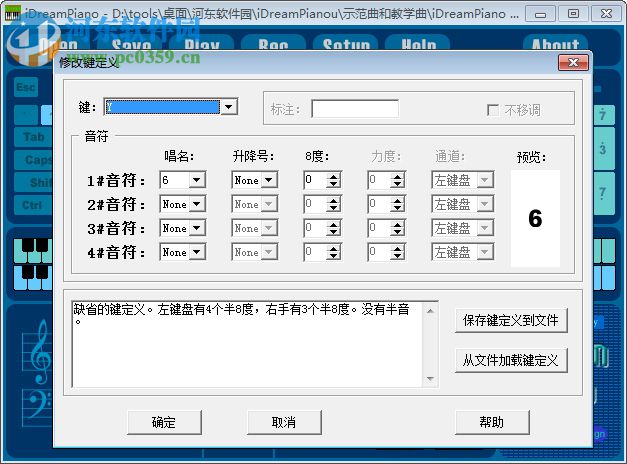The height and width of the screenshot is (464, 627).
Task: Minimize the iDreamPiano main window
Action: coord(540,14)
